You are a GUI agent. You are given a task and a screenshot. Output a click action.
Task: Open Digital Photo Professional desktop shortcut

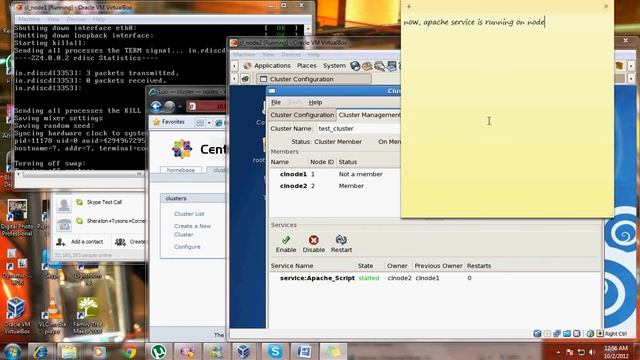(x=17, y=218)
